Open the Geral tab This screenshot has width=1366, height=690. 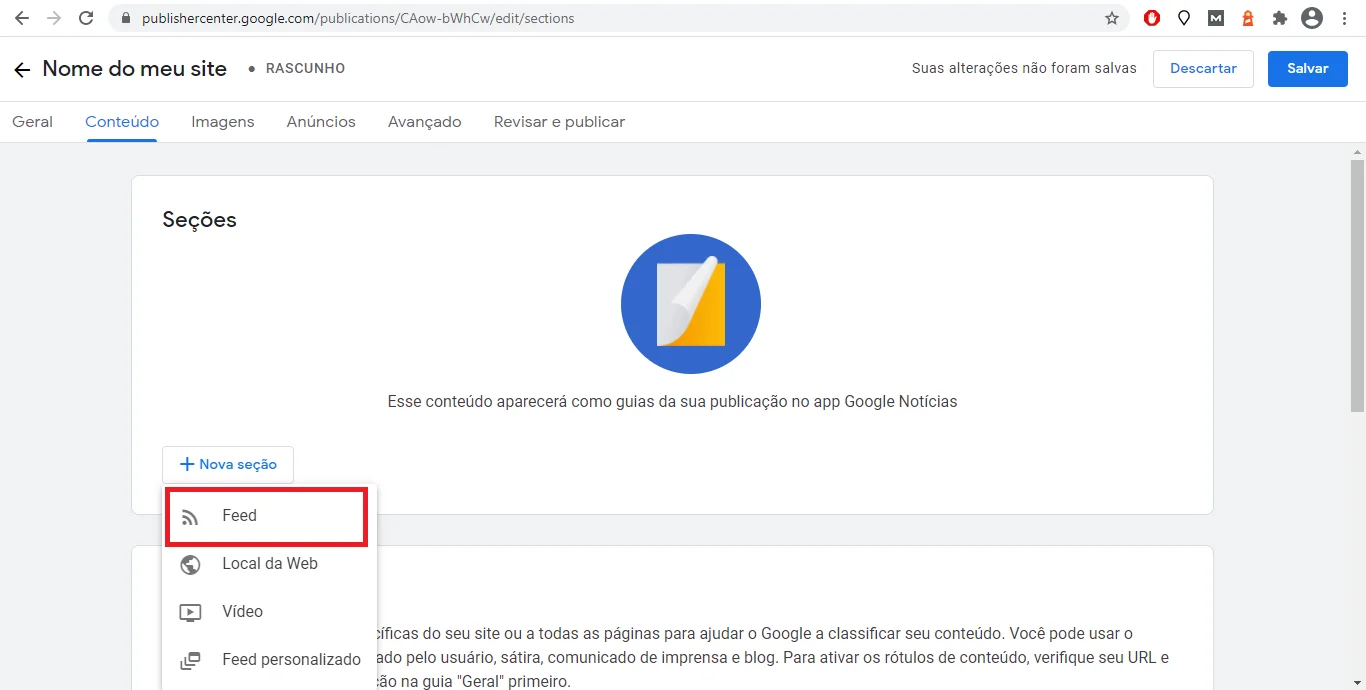32,122
